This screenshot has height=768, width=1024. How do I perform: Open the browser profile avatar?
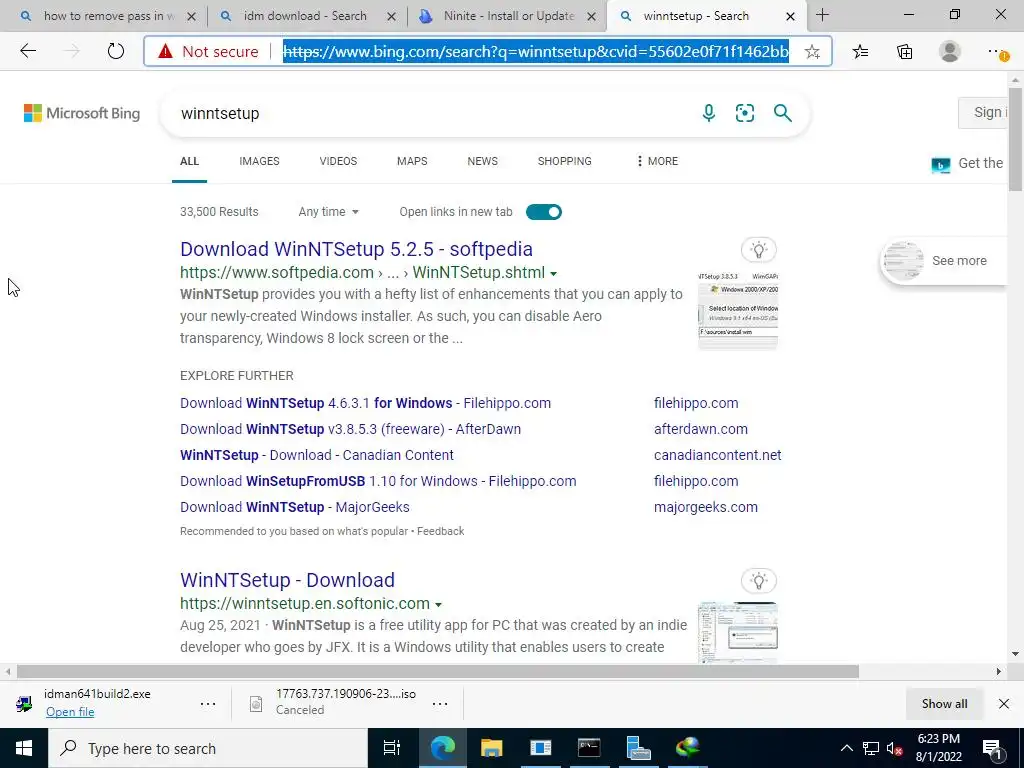point(950,52)
